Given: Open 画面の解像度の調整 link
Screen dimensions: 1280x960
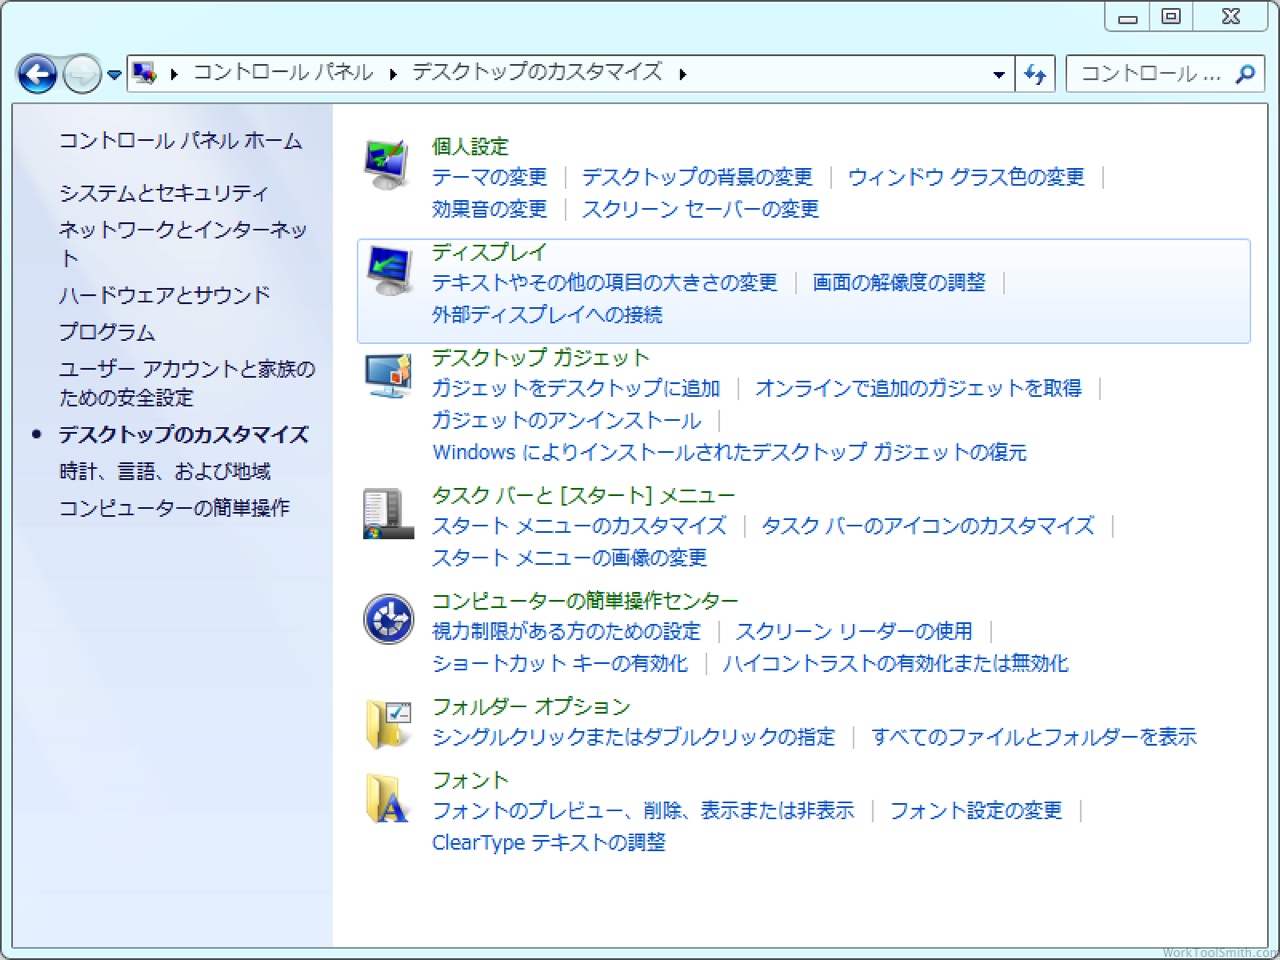Looking at the screenshot, I should click(x=899, y=283).
